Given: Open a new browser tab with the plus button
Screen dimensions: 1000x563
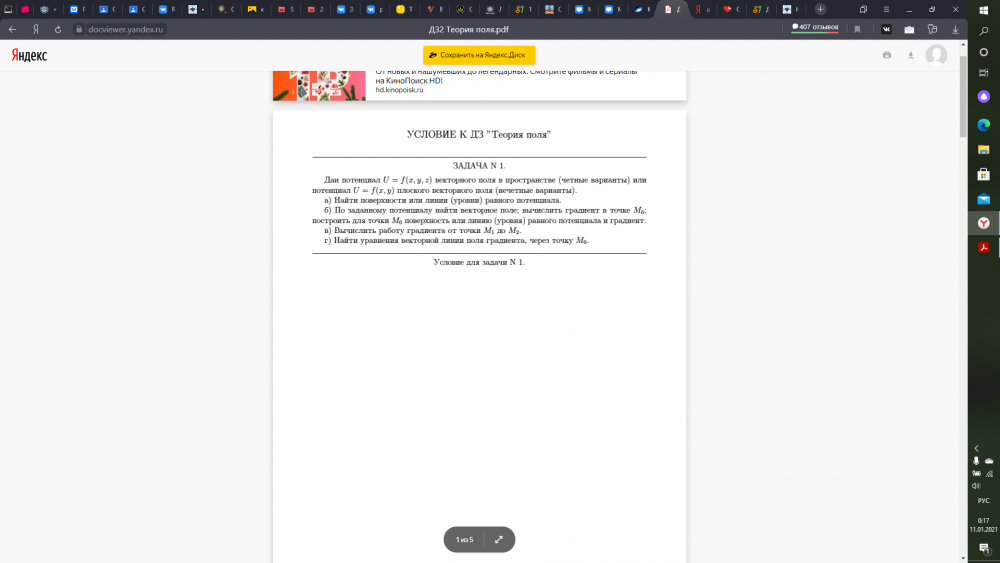Looking at the screenshot, I should pyautogui.click(x=820, y=10).
